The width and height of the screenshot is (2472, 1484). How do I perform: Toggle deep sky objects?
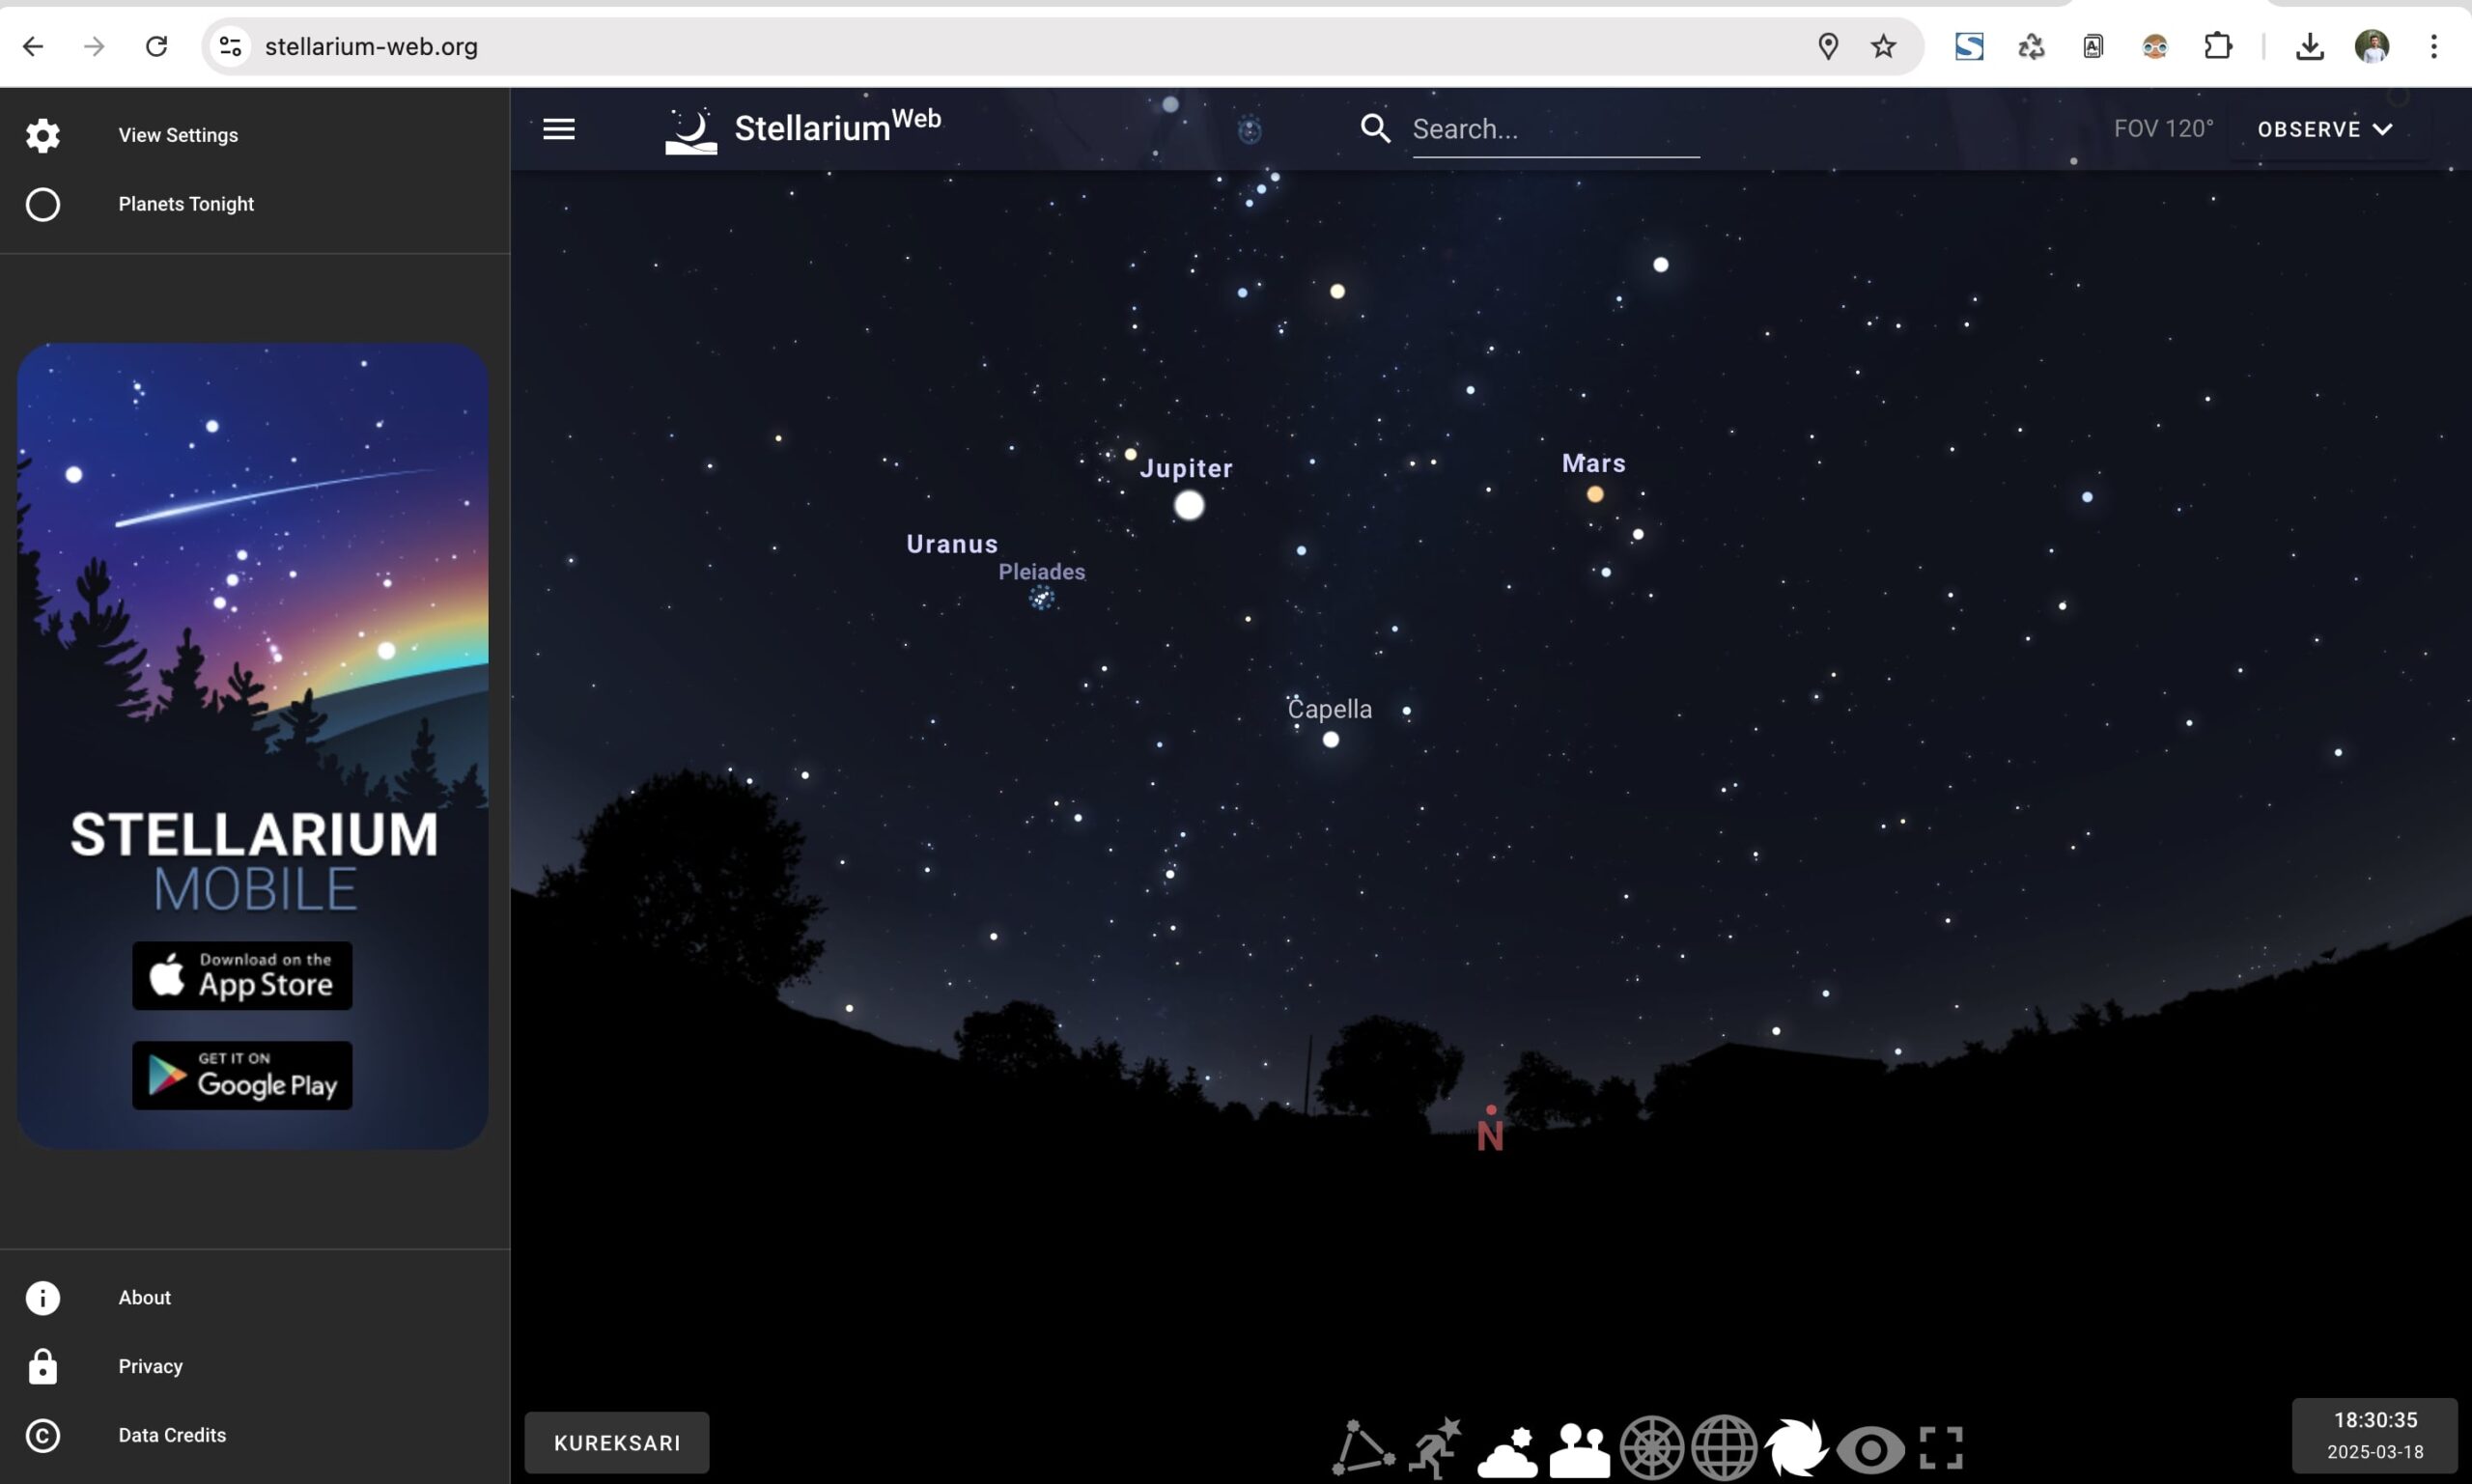(1796, 1447)
